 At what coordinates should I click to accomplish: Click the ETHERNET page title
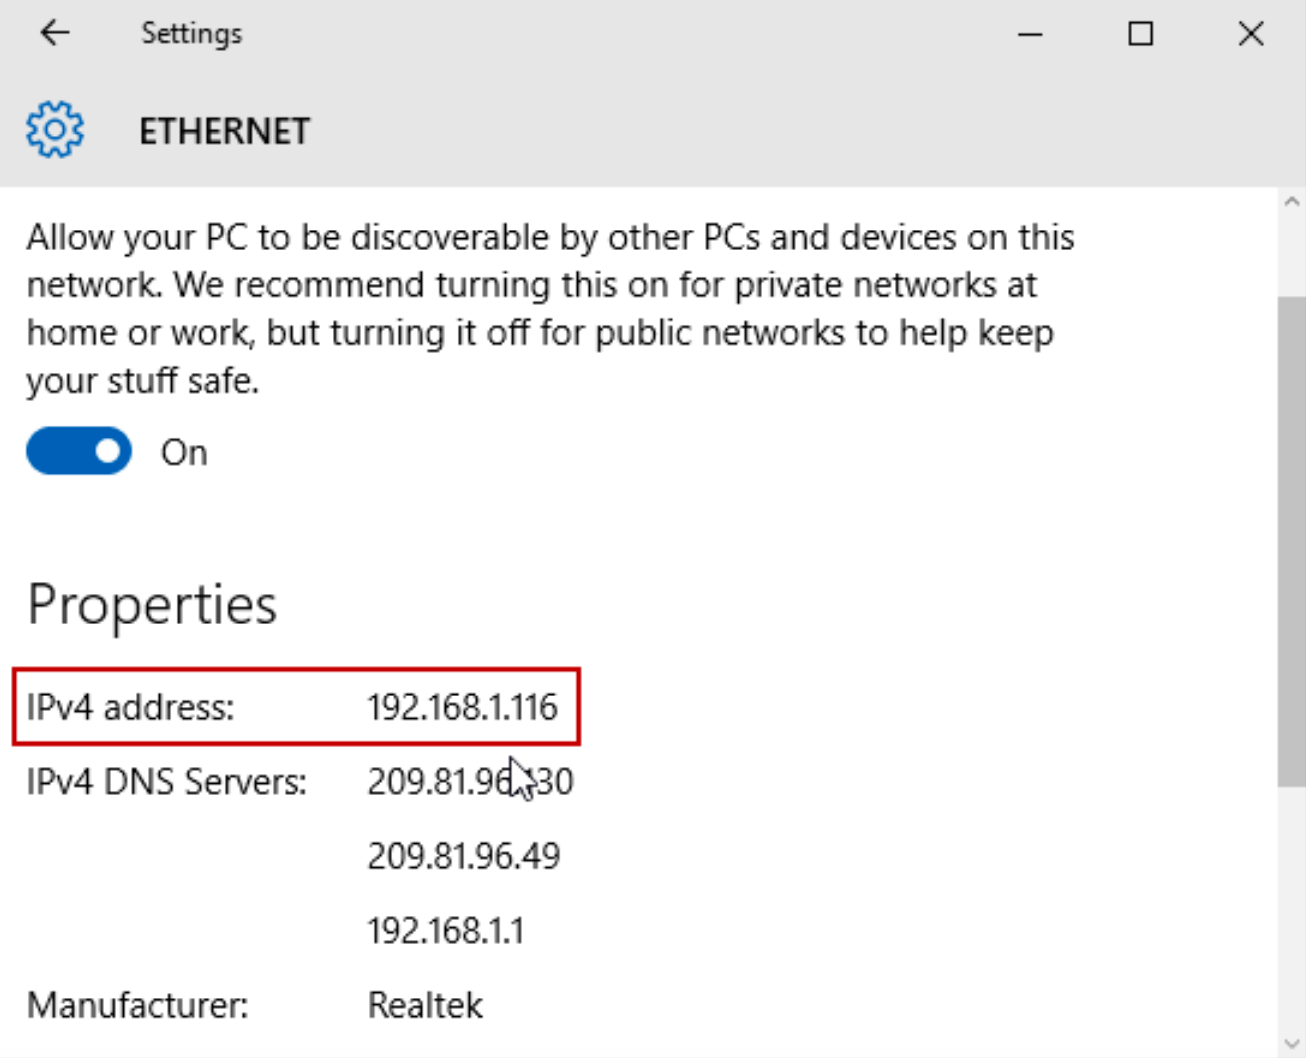pyautogui.click(x=224, y=131)
